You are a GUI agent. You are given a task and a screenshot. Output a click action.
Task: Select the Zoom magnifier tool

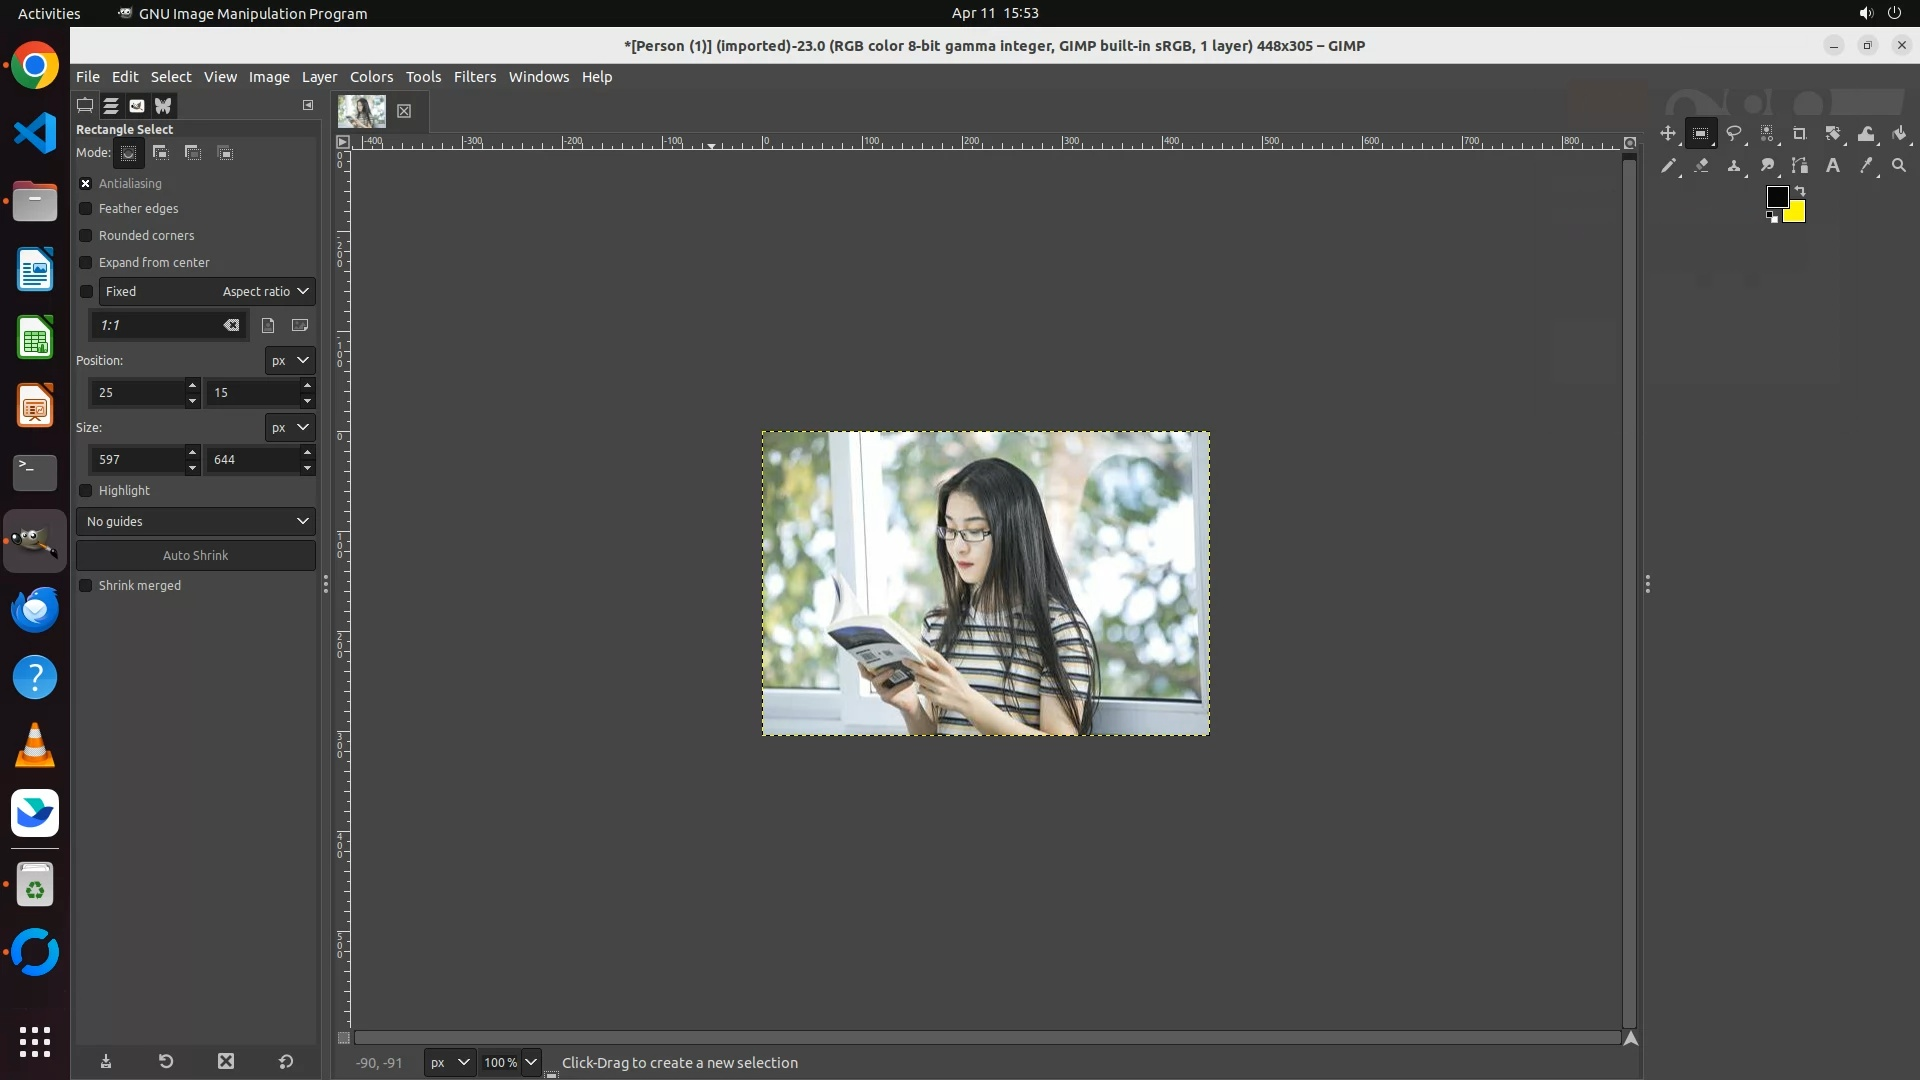[x=1899, y=166]
